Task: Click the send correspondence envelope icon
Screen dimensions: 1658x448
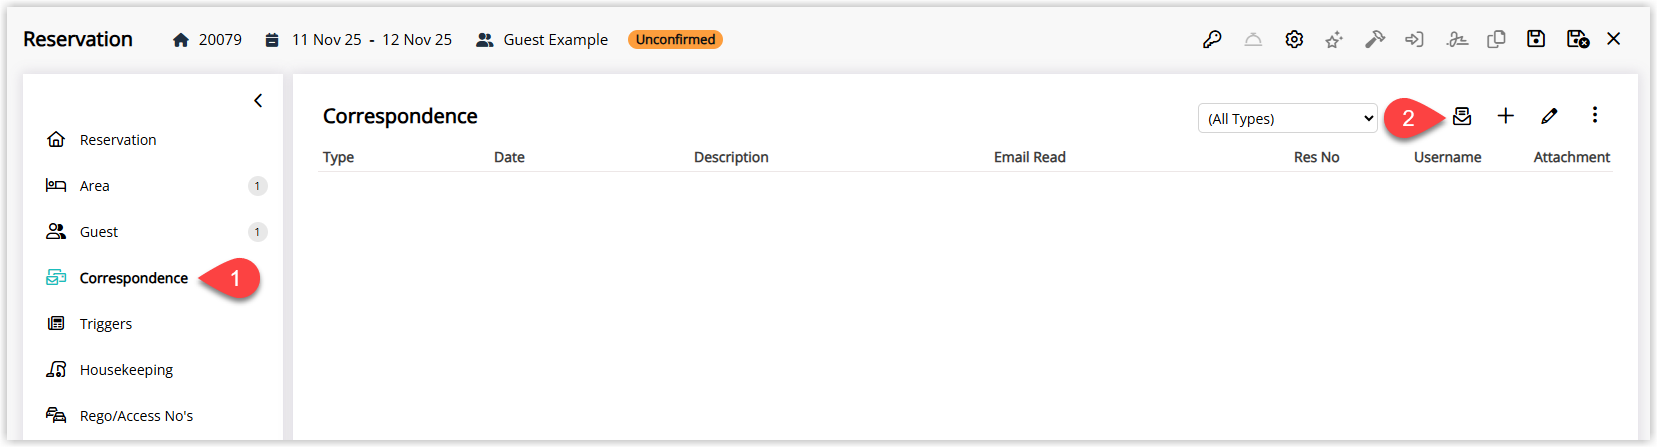Action: click(x=1462, y=116)
